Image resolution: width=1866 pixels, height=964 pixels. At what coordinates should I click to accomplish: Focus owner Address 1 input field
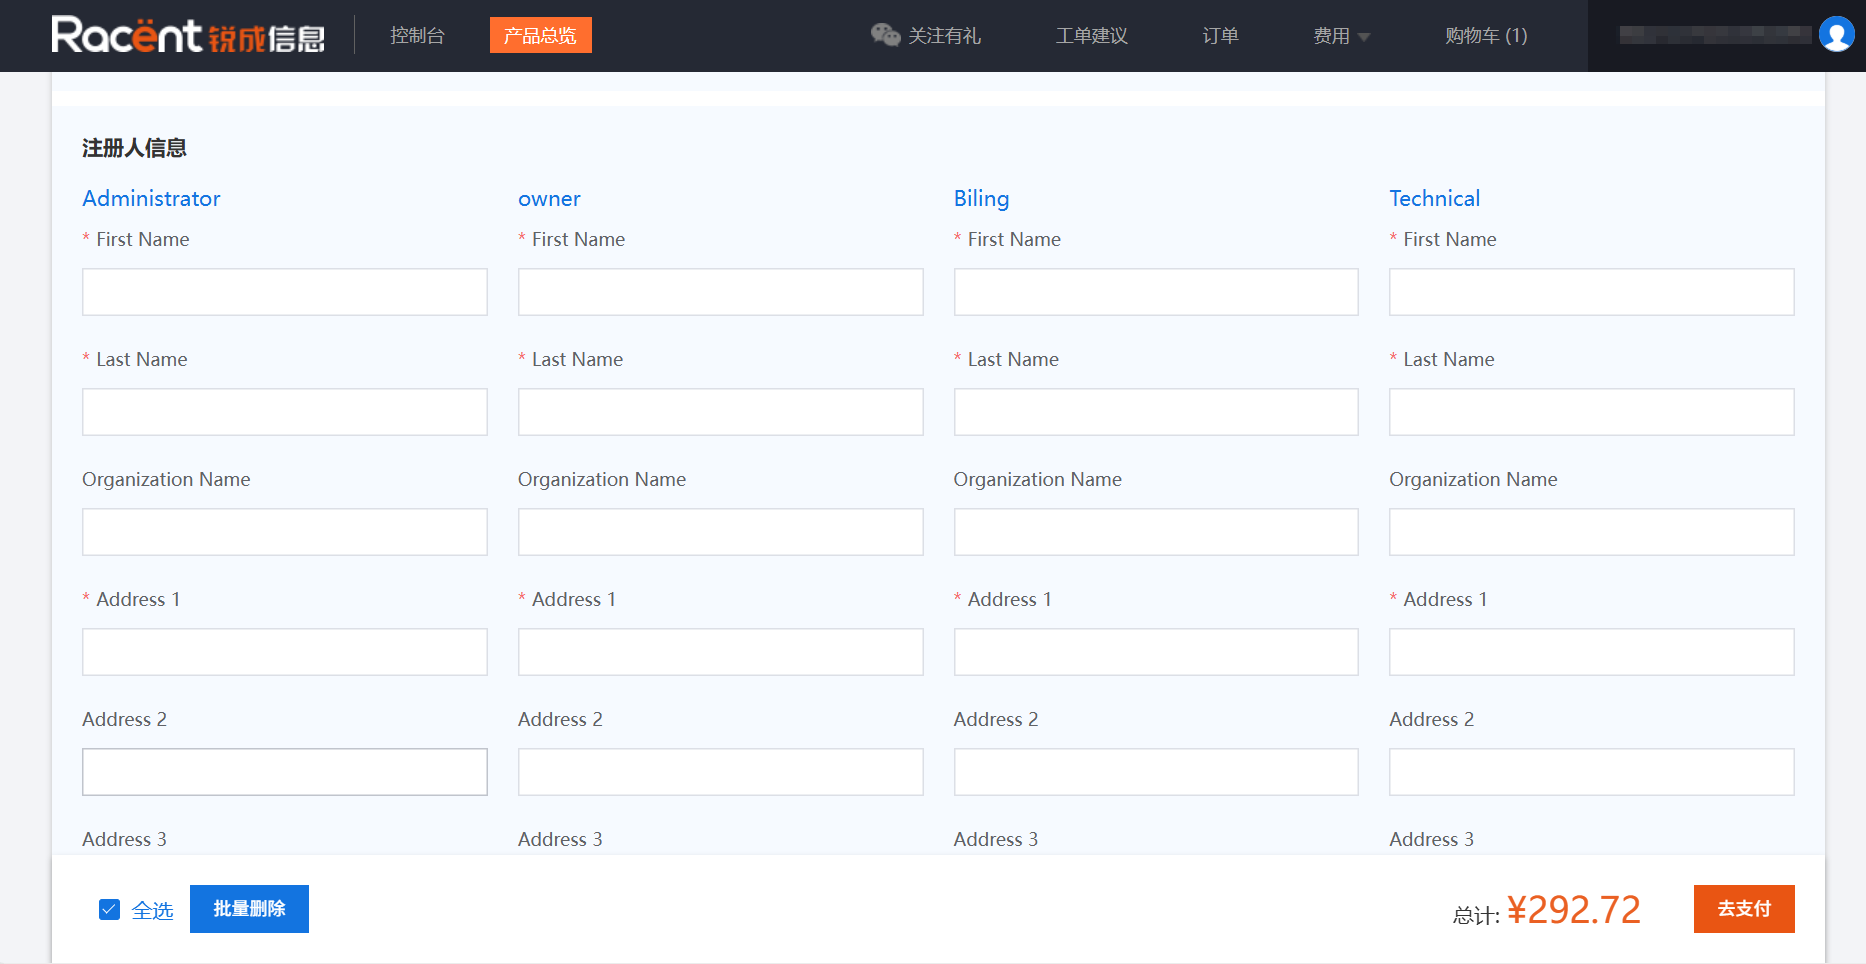(x=720, y=652)
